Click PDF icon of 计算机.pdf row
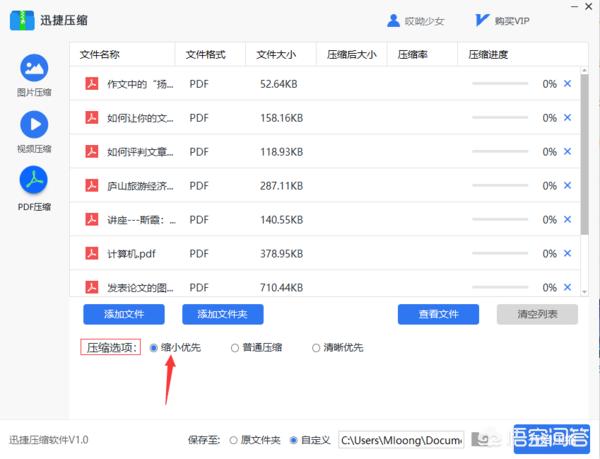600x459 pixels. [91, 253]
